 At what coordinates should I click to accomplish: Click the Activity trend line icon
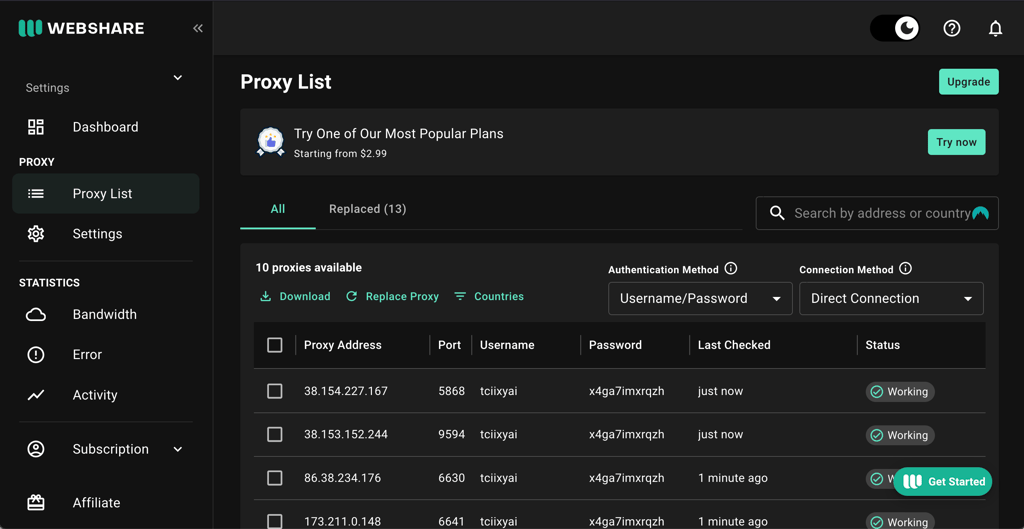[x=36, y=395]
